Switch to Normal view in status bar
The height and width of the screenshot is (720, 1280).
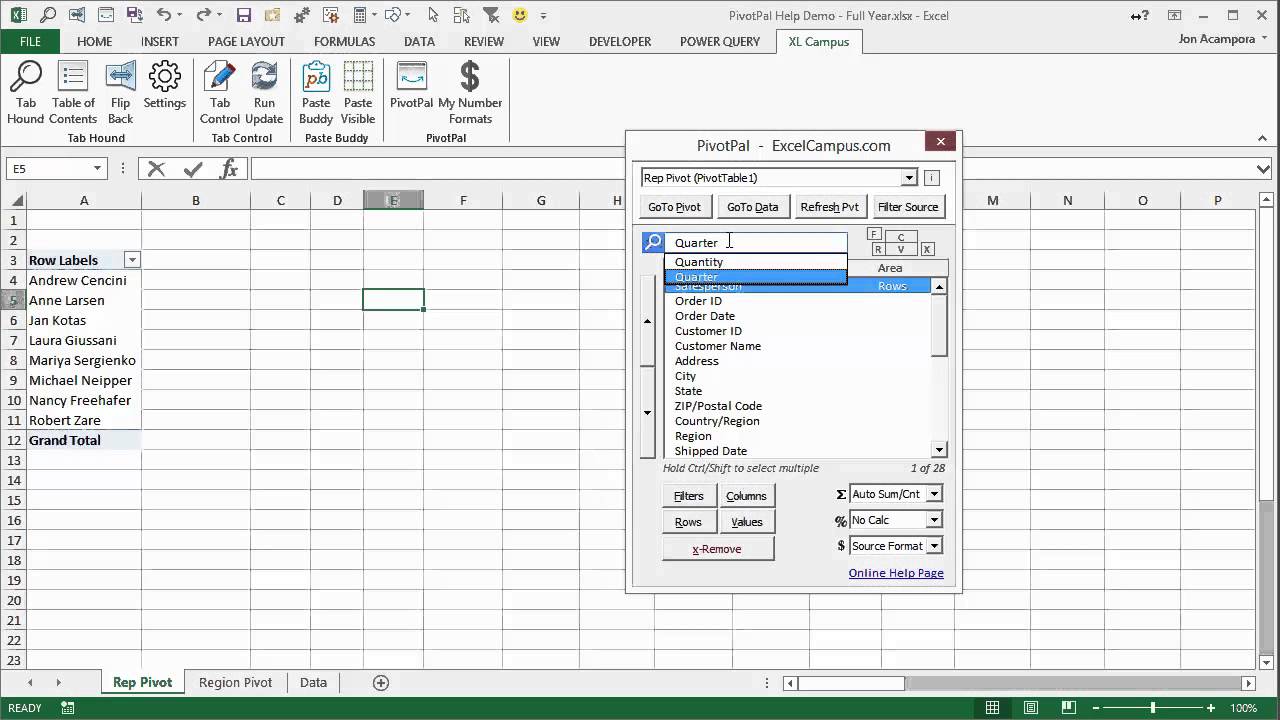point(993,708)
